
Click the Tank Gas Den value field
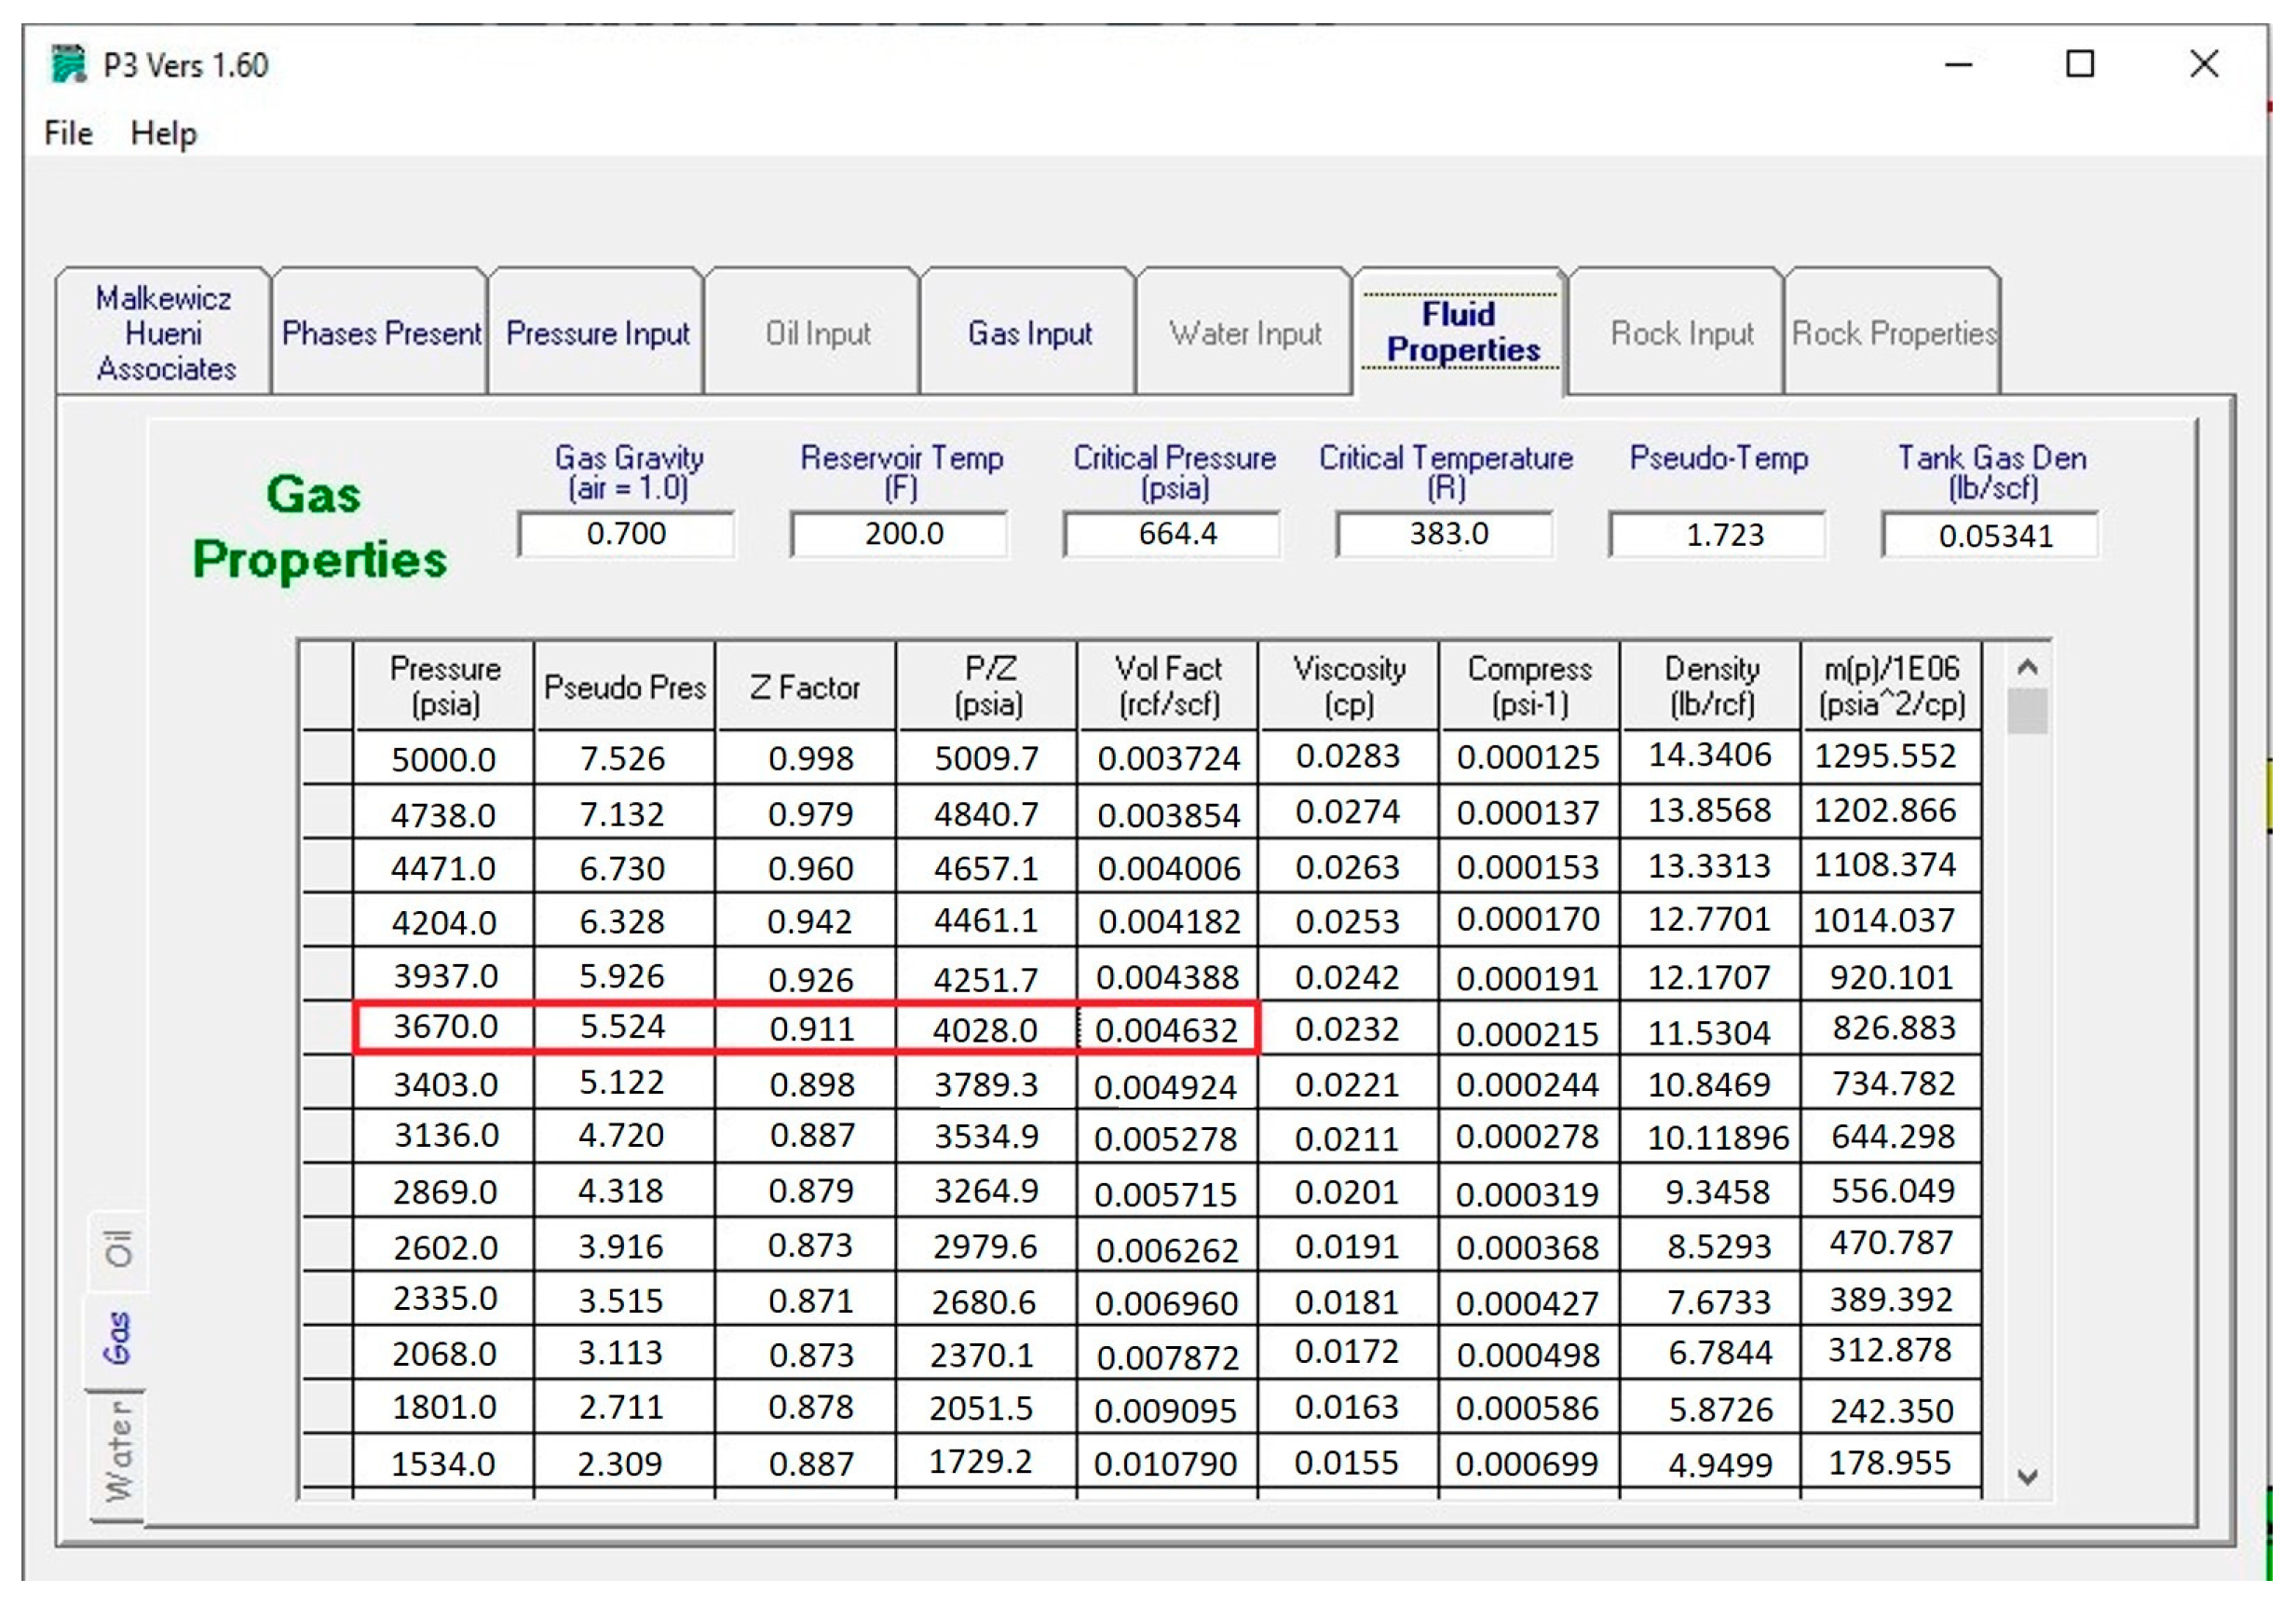(1992, 536)
